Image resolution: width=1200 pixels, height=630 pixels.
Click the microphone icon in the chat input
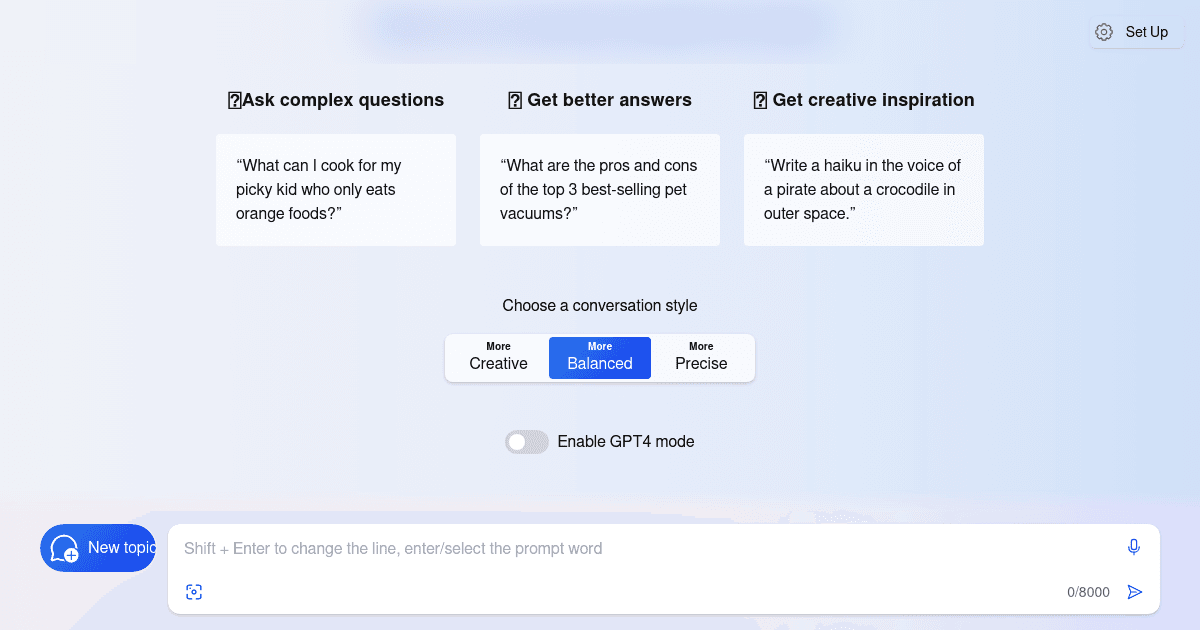pyautogui.click(x=1133, y=547)
